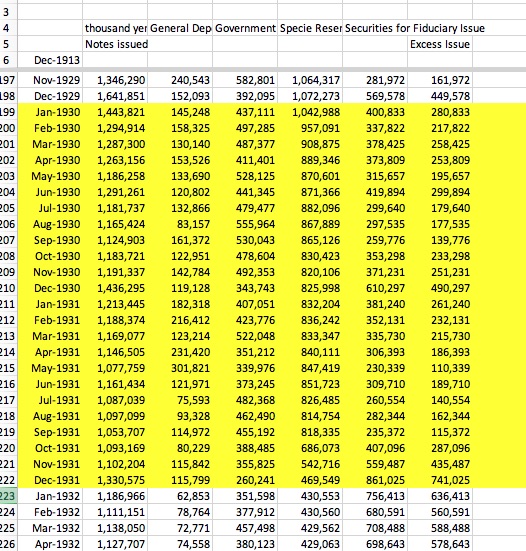Screen dimensions: 526x551
Task: Click cell with value 75,593
Action: (x=180, y=400)
